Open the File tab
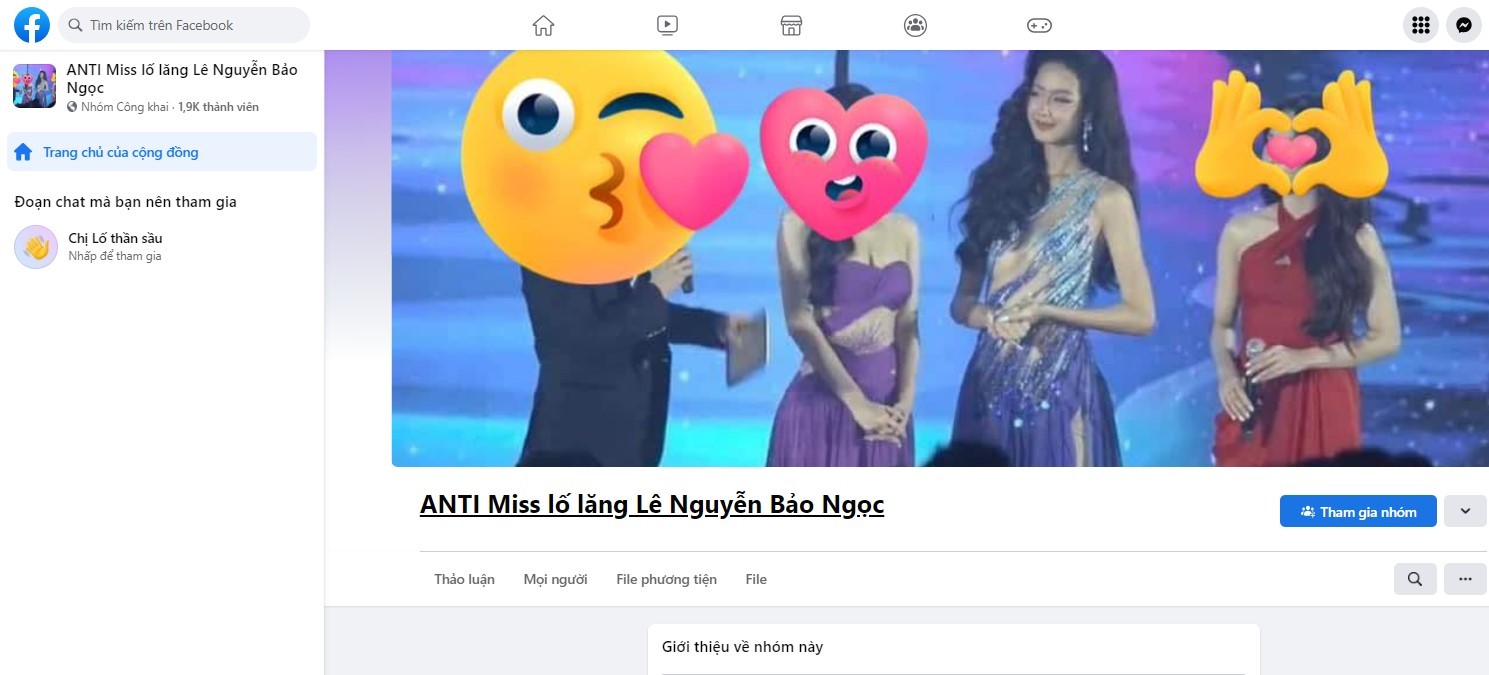Image resolution: width=1489 pixels, height=675 pixels. 755,578
